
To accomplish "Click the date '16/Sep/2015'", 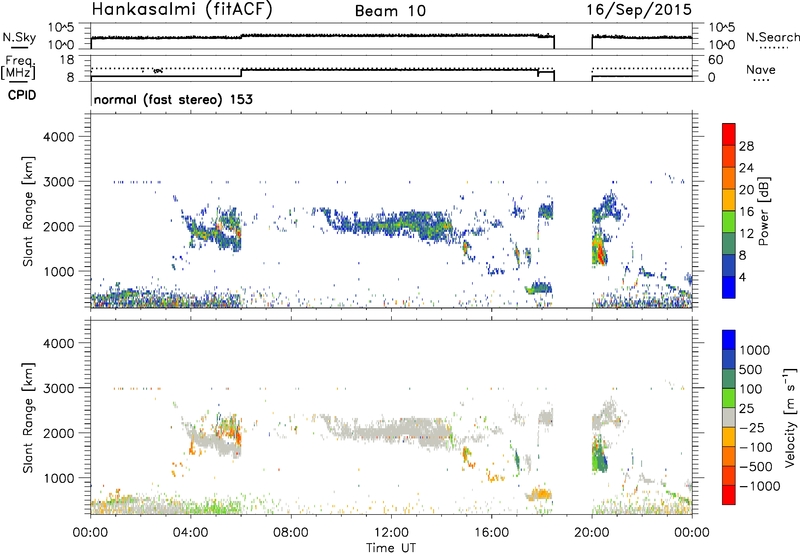I will (639, 10).
